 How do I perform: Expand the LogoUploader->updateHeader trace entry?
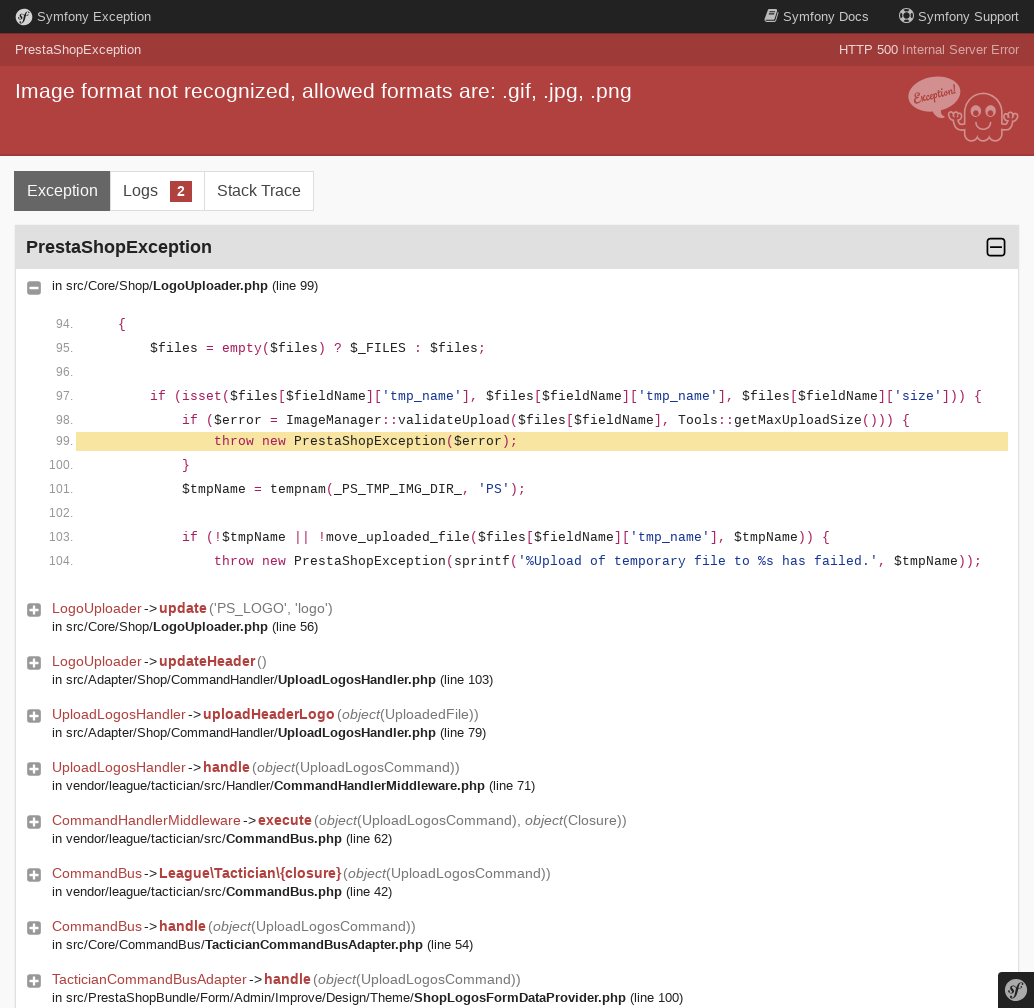pyautogui.click(x=34, y=663)
